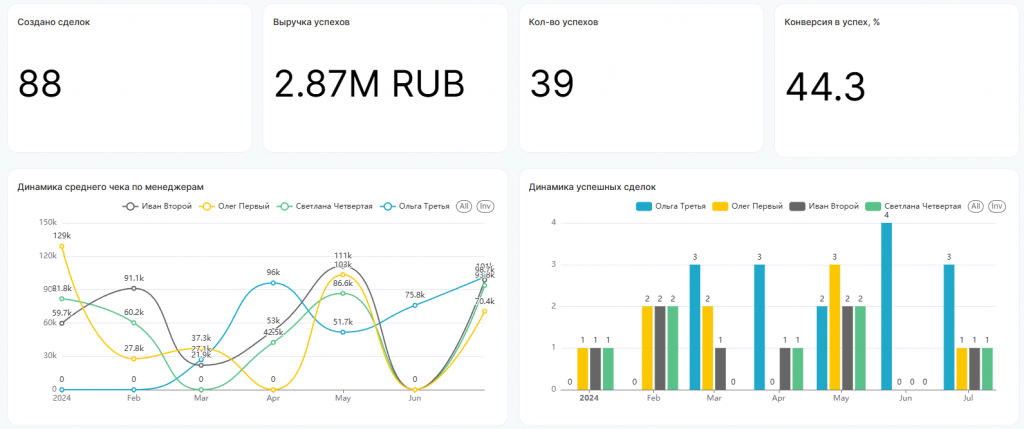Screen dimensions: 1024x429
Task: Click Inv button in line chart legend
Action: click(485, 206)
